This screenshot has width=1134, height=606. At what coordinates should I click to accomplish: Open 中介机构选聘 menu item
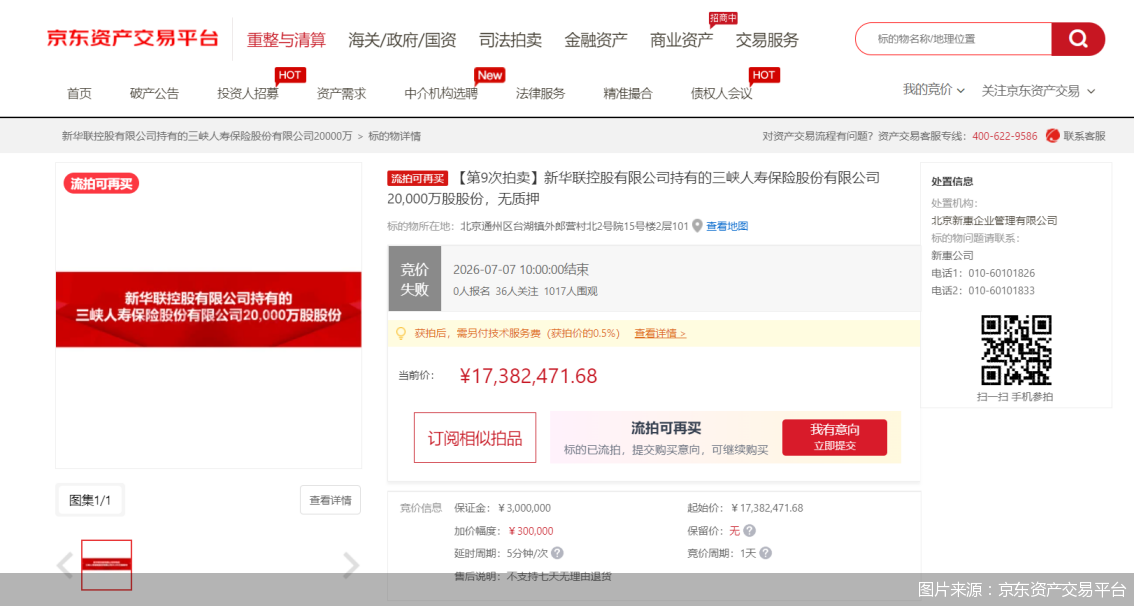tap(441, 93)
